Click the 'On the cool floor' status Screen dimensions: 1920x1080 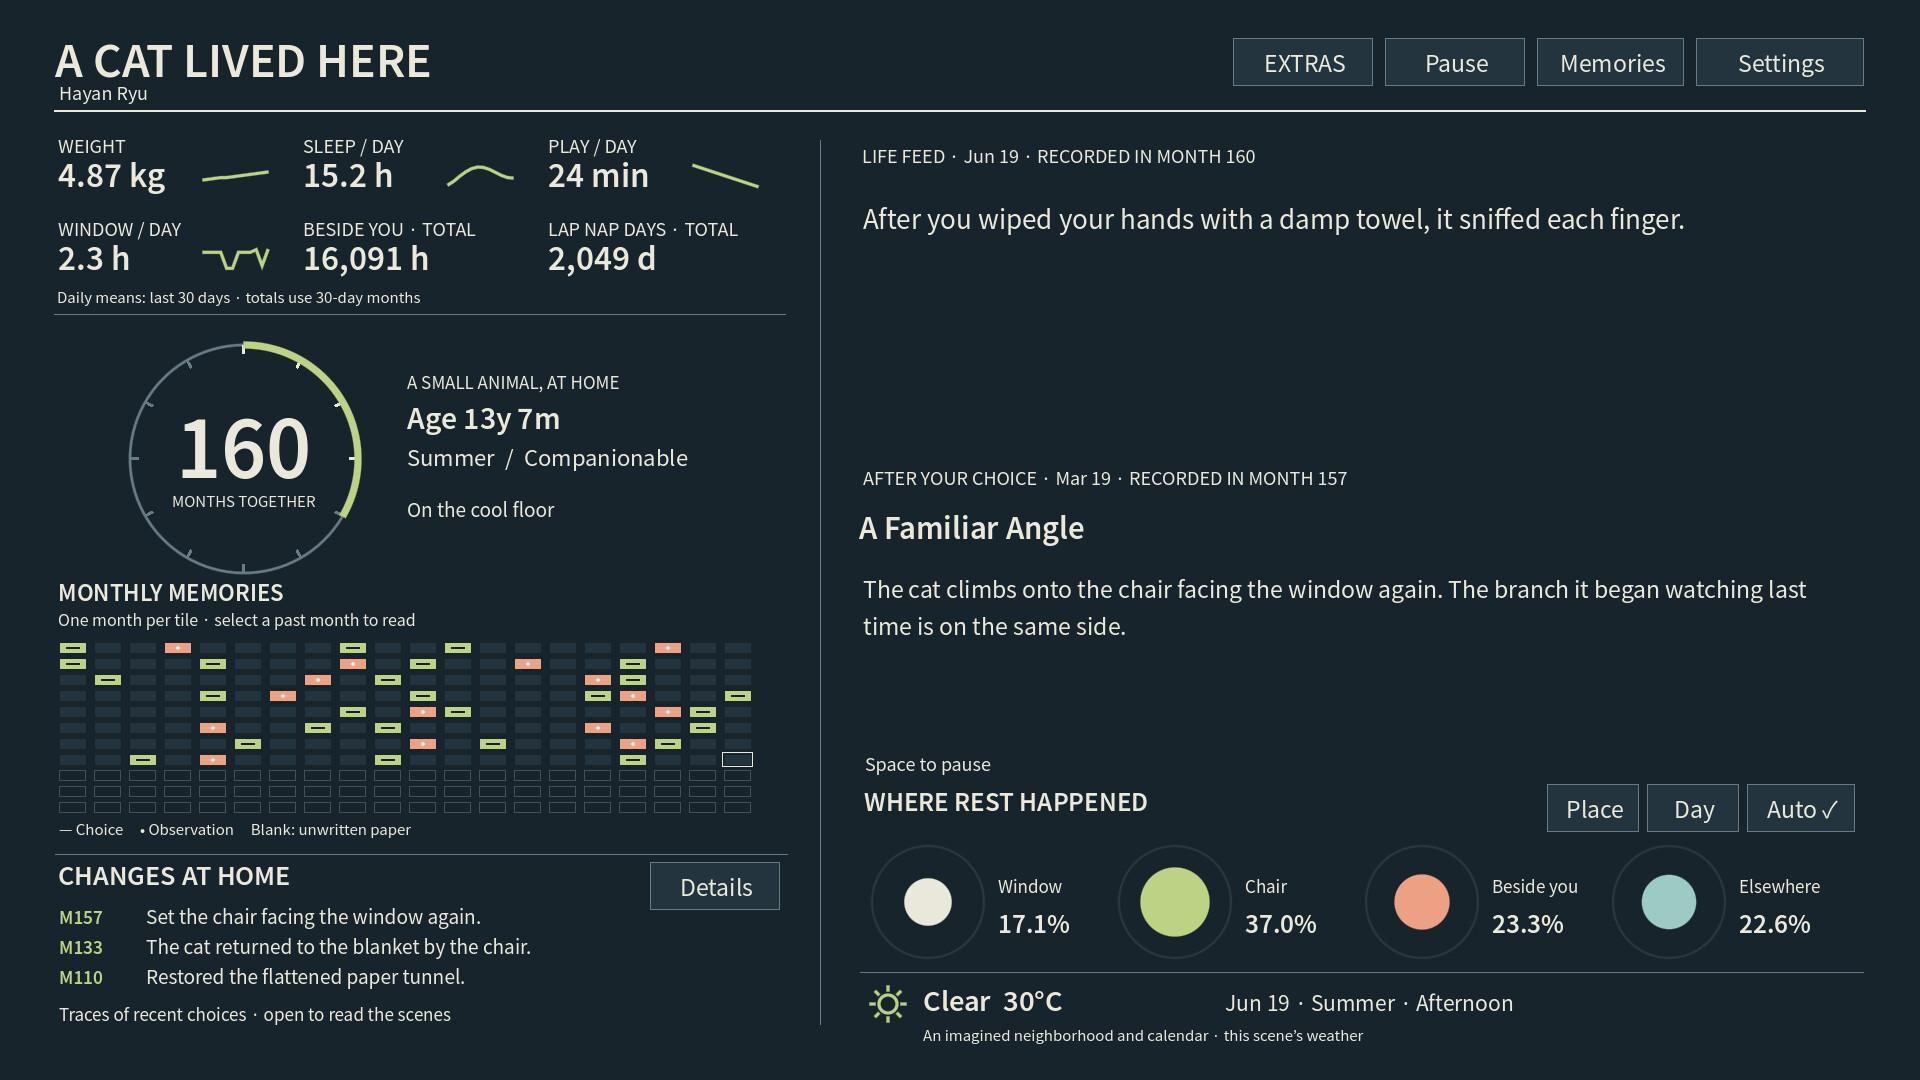[480, 510]
